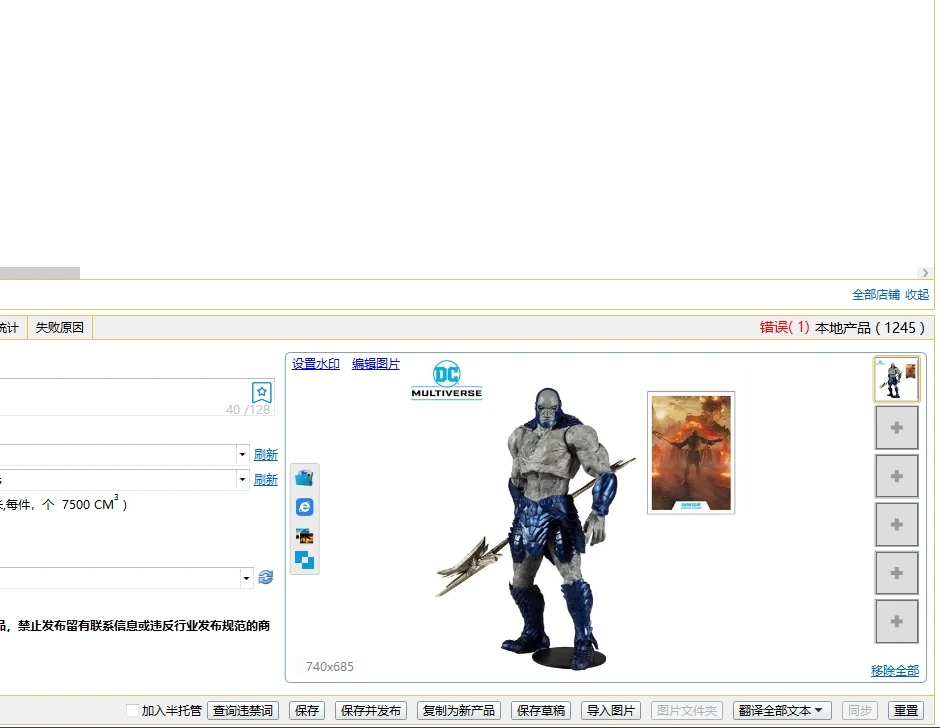The image size is (940, 728).
Task: Open the picture gallery image source icon
Action: pyautogui.click(x=305, y=536)
